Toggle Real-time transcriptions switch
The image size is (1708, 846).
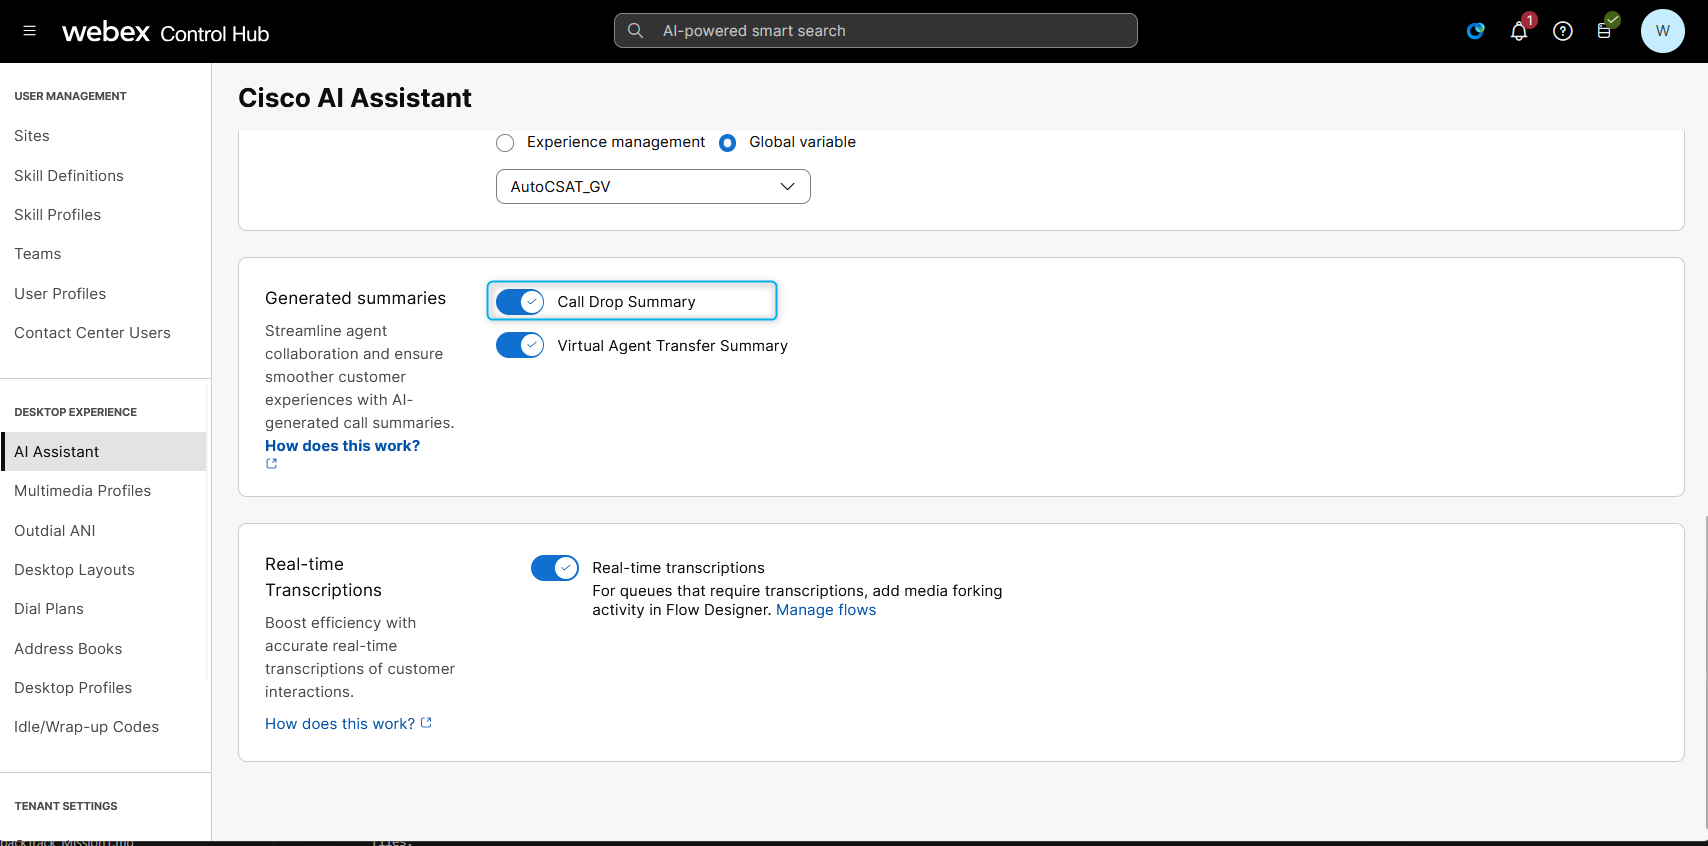555,568
